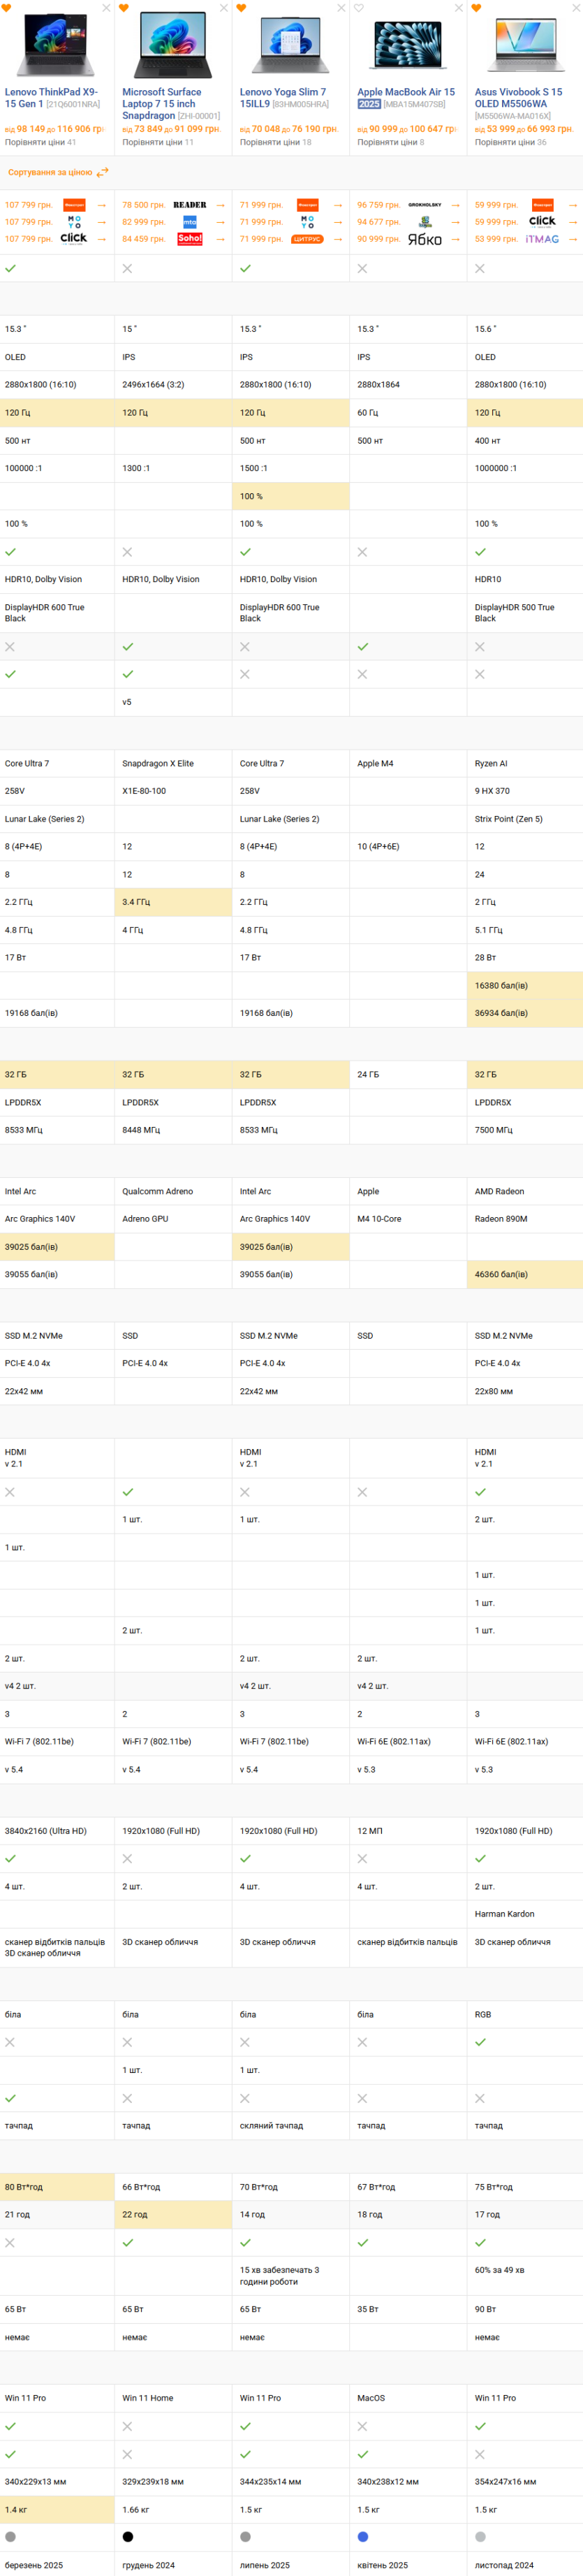This screenshot has width=583, height=2576.
Task: Open the Microsoft Surface Laptop 7 photo
Action: coord(174,45)
